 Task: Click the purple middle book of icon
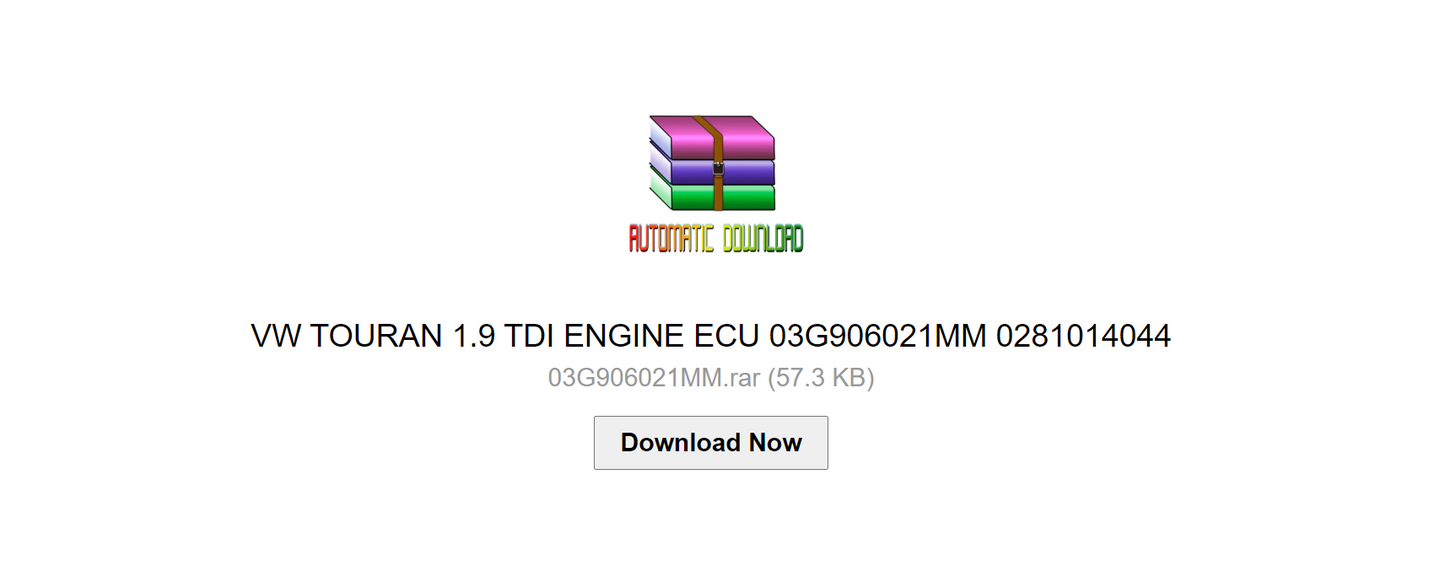click(x=713, y=170)
